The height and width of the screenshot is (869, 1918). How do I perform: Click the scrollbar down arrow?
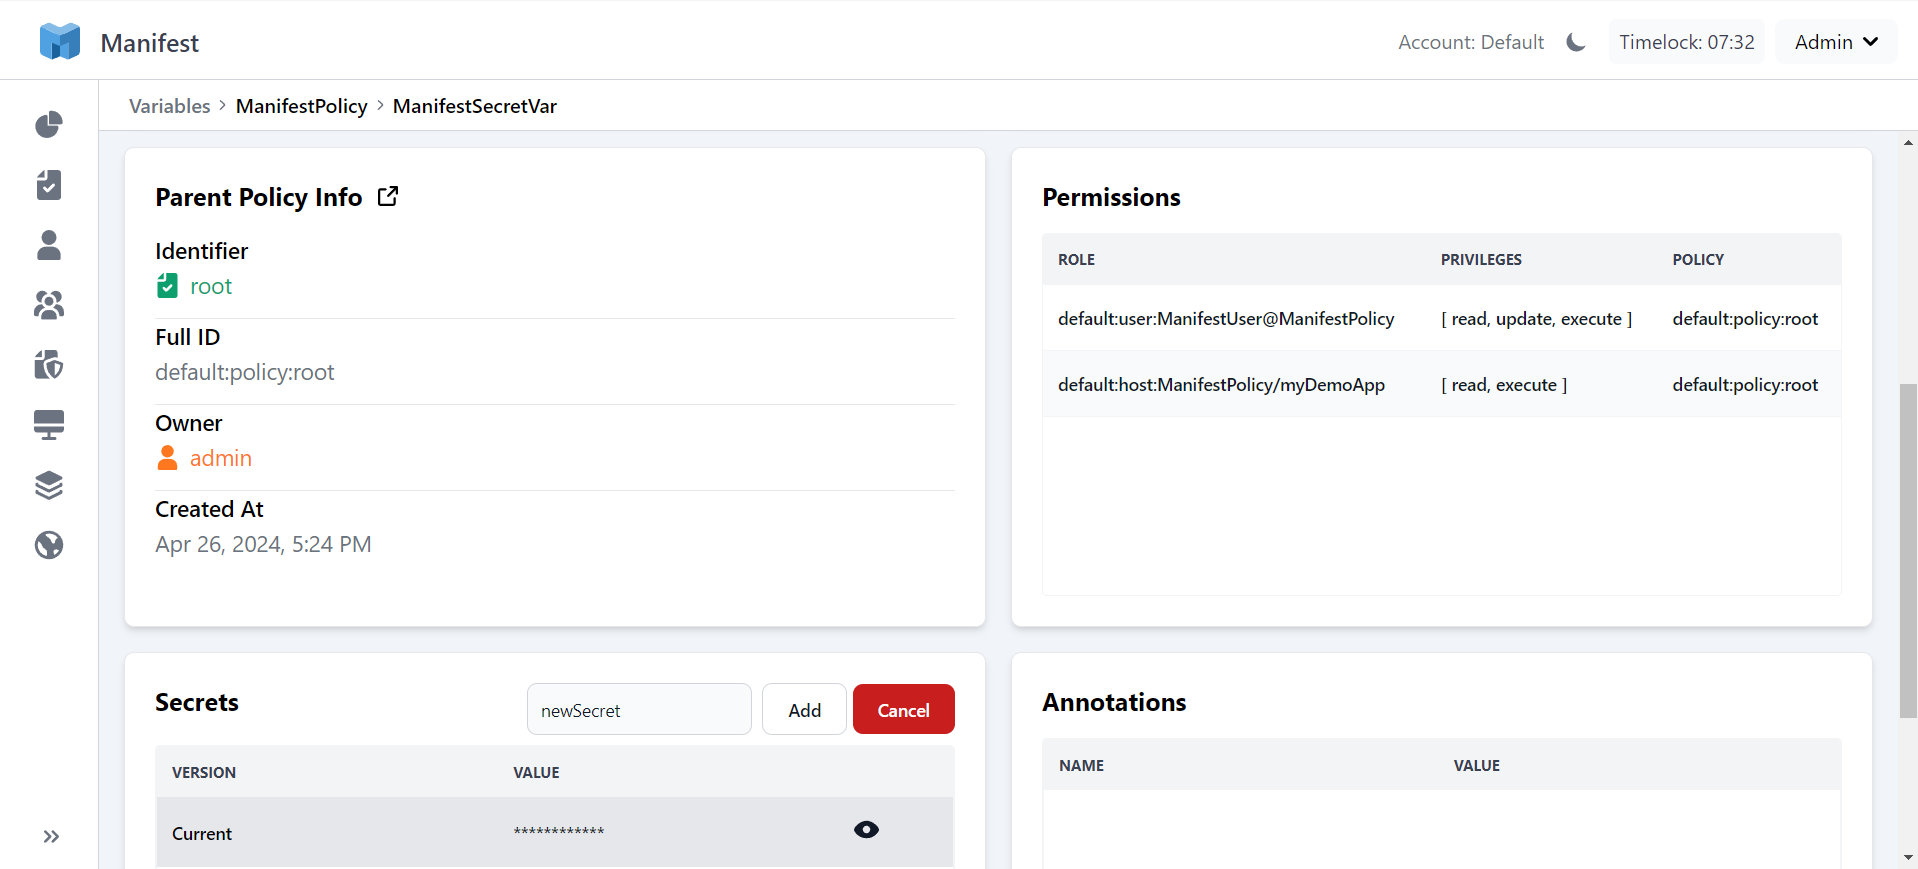tap(1908, 858)
